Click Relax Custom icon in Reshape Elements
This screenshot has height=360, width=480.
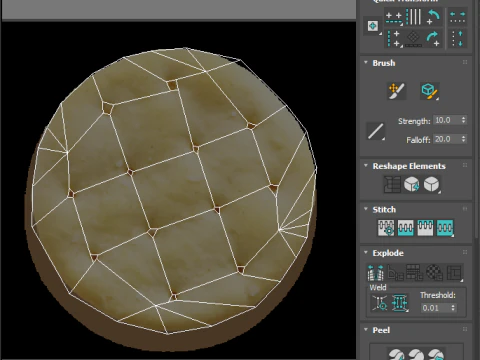click(x=431, y=184)
